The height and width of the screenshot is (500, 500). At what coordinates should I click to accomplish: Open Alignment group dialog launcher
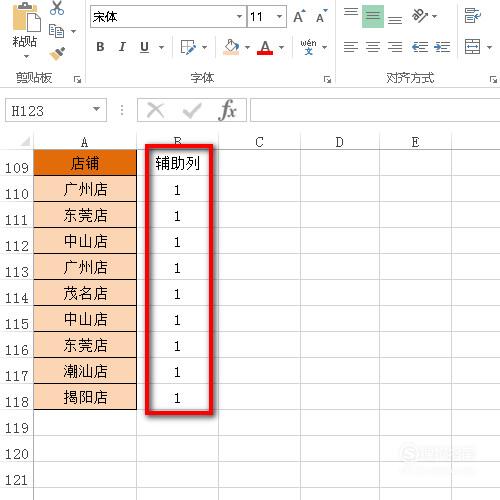pyautogui.click(x=493, y=79)
